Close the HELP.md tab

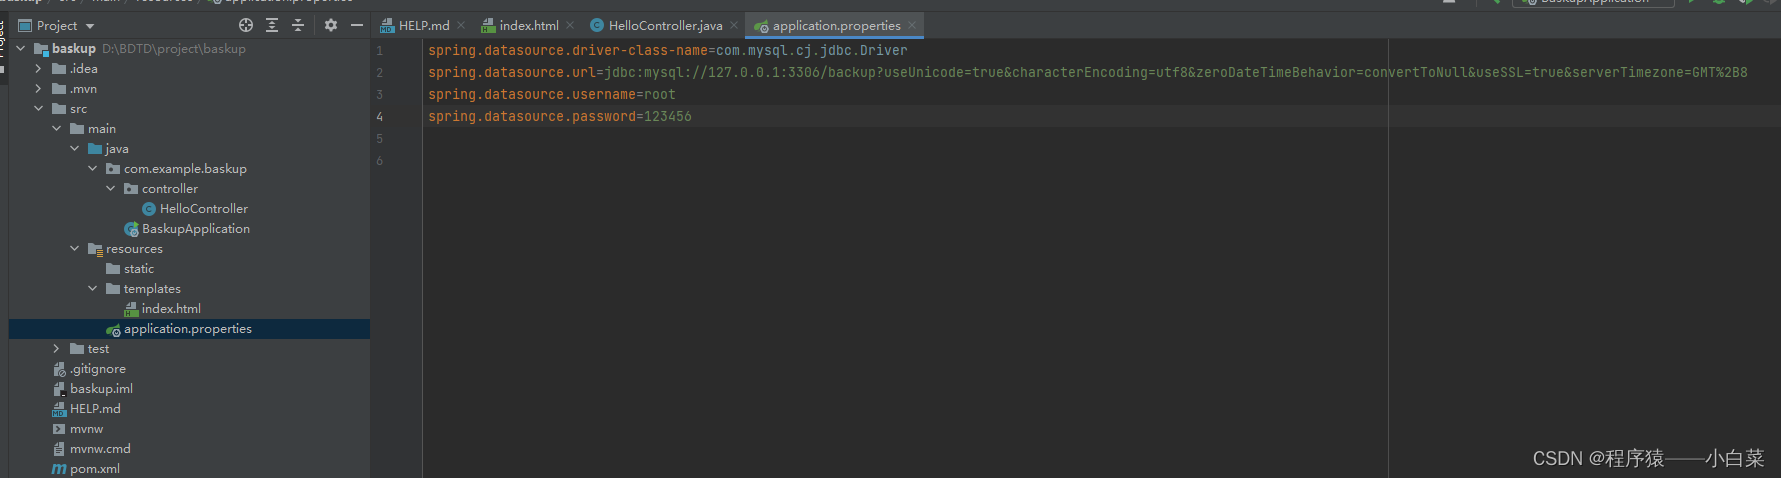461,25
